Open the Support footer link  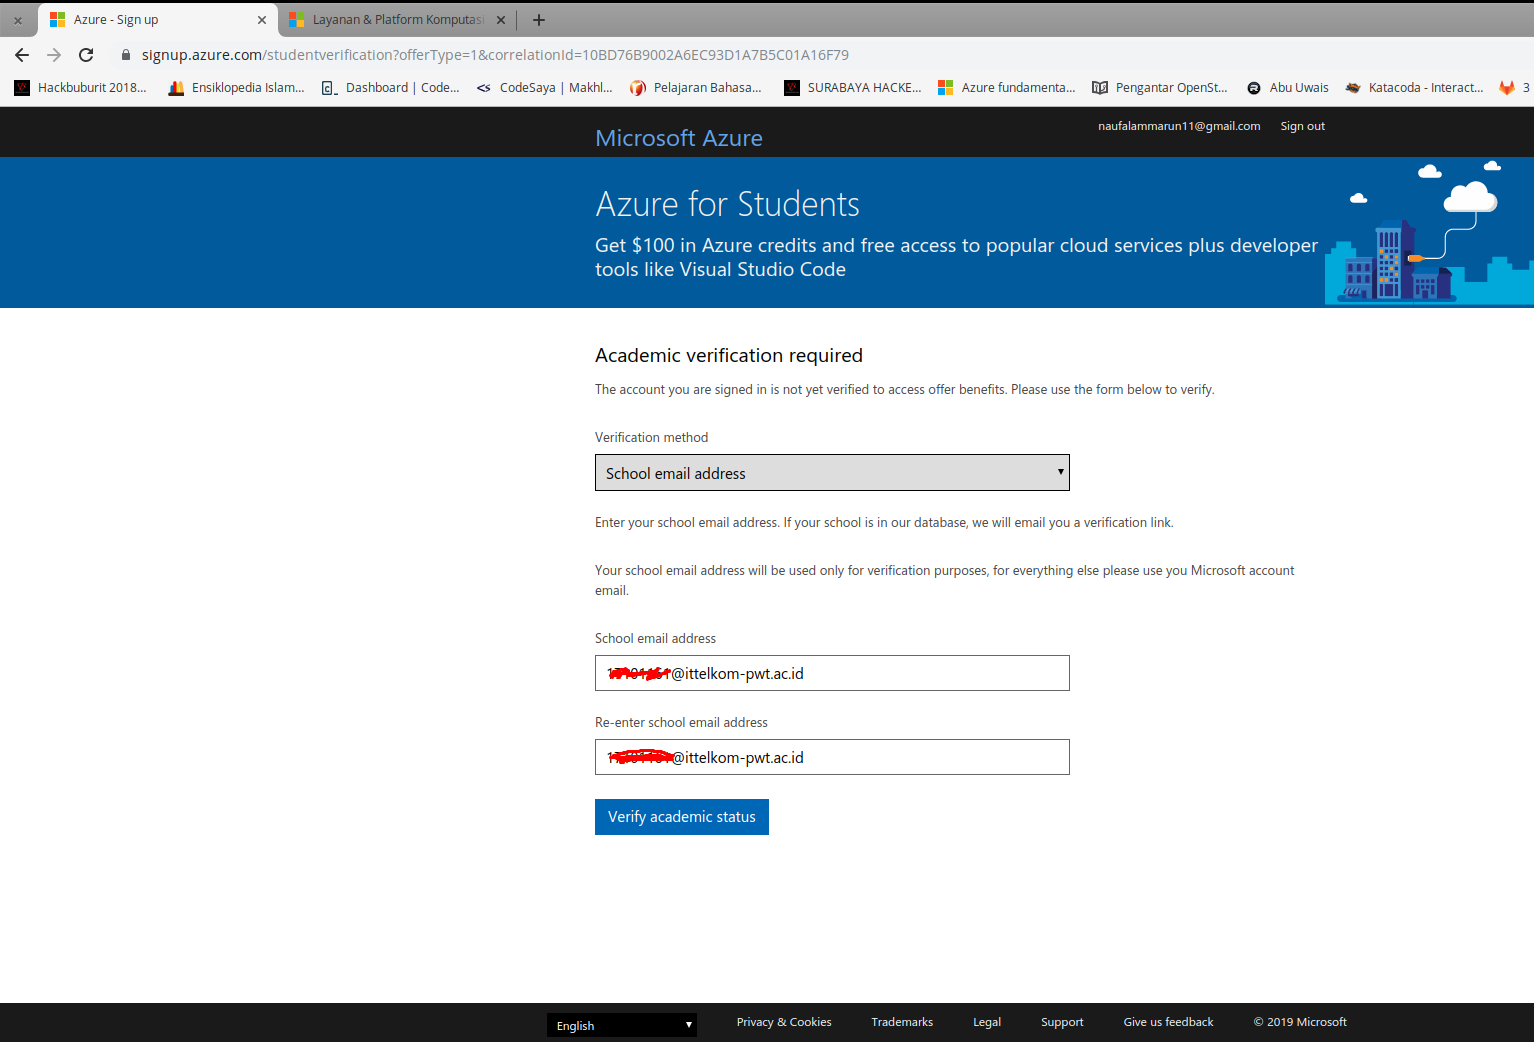click(x=1062, y=1022)
